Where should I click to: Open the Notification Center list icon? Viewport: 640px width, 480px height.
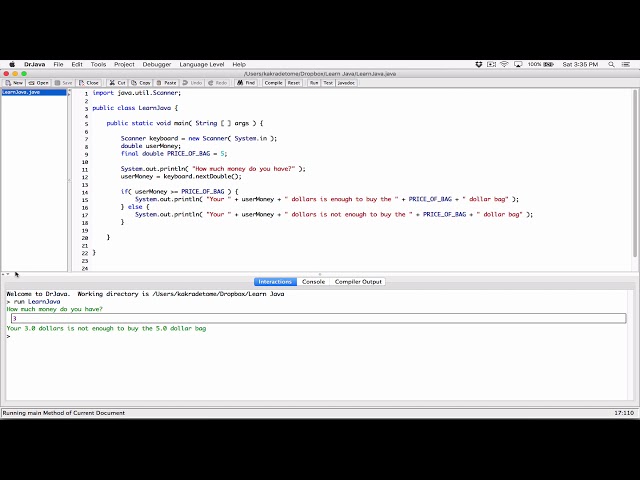coord(626,64)
